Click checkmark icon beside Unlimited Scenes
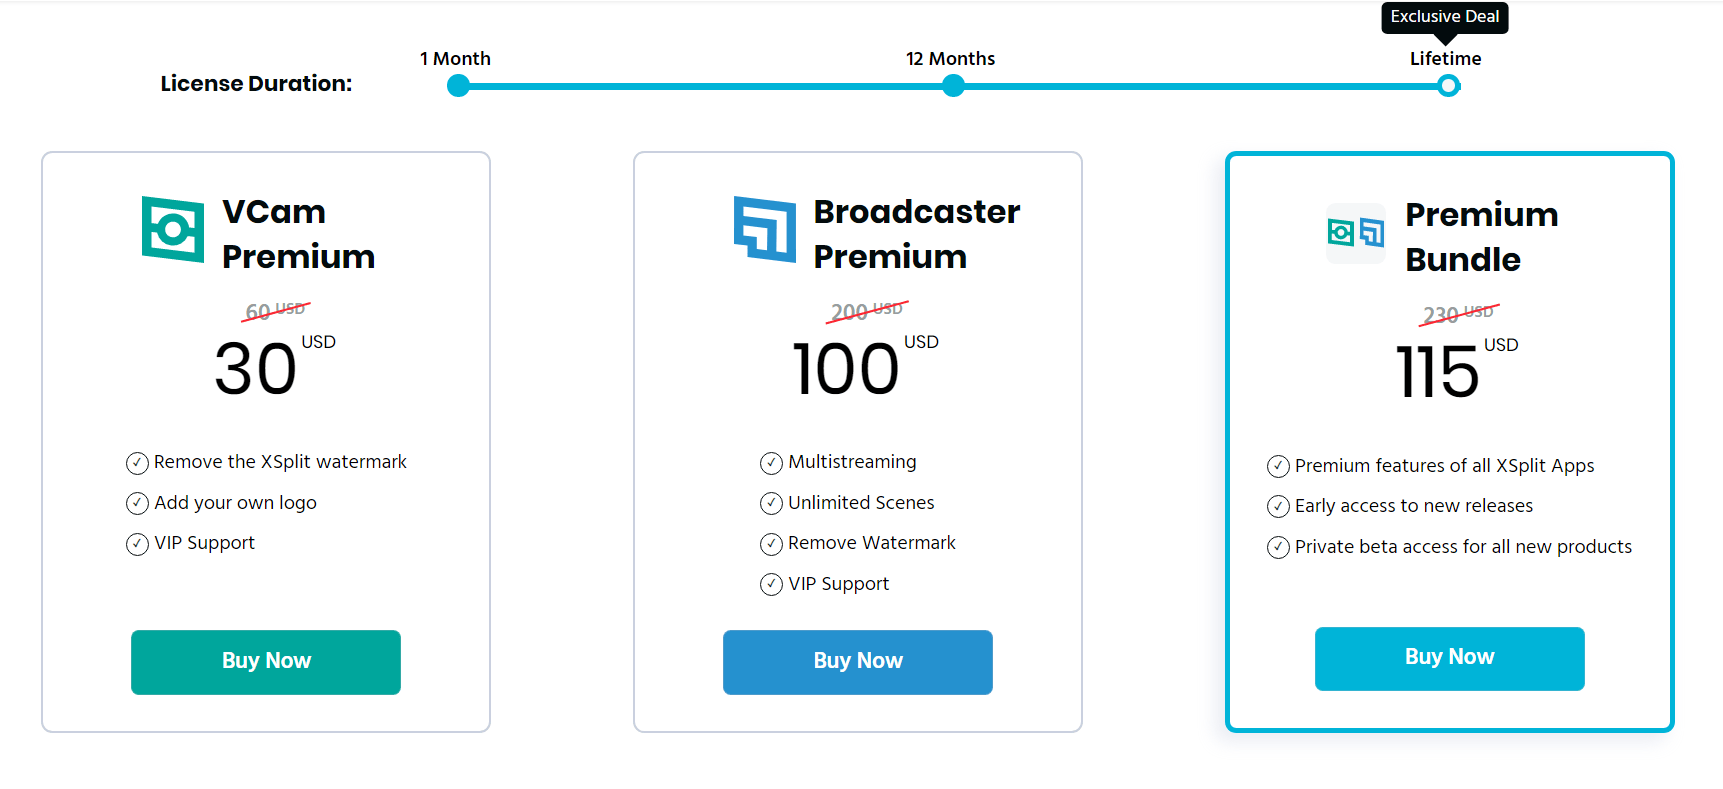This screenshot has width=1723, height=789. click(771, 503)
